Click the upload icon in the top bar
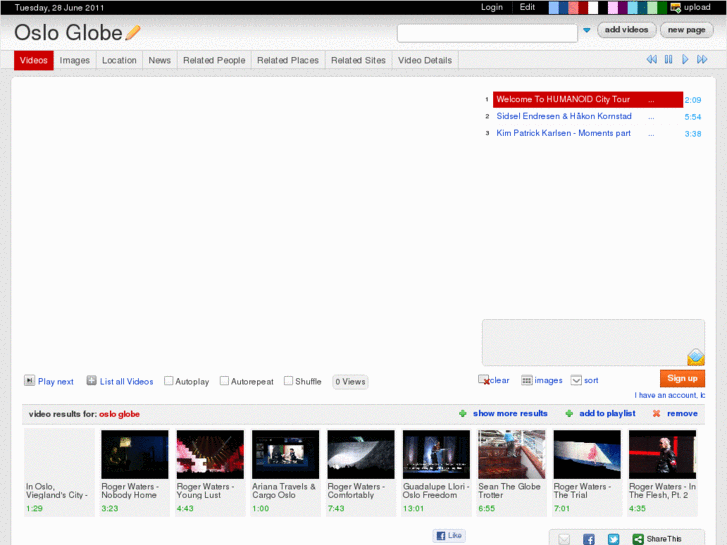Screen dimensions: 727x545 click(x=676, y=7)
